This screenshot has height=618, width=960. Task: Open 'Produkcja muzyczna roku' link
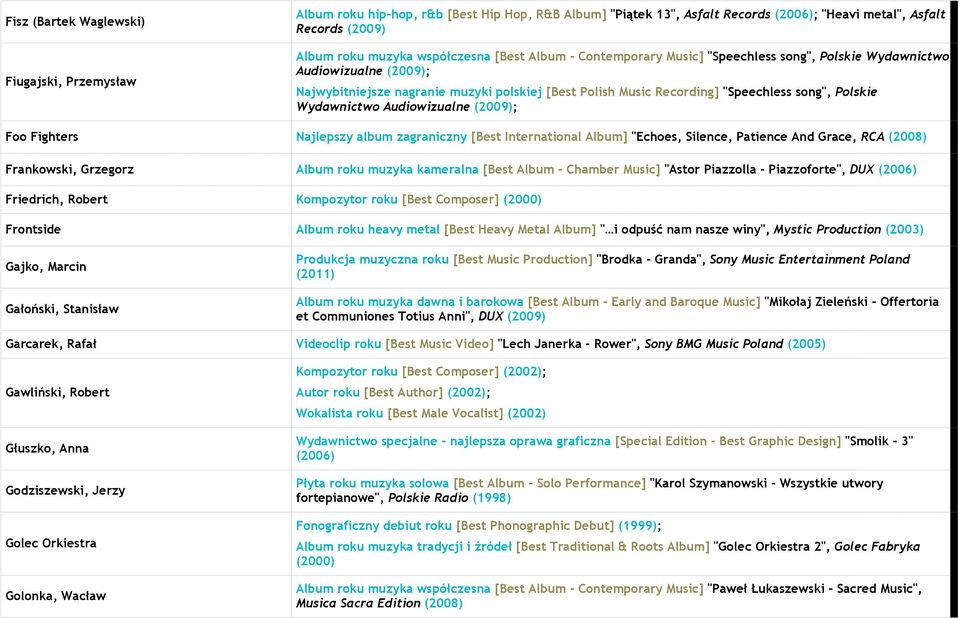coord(372,259)
